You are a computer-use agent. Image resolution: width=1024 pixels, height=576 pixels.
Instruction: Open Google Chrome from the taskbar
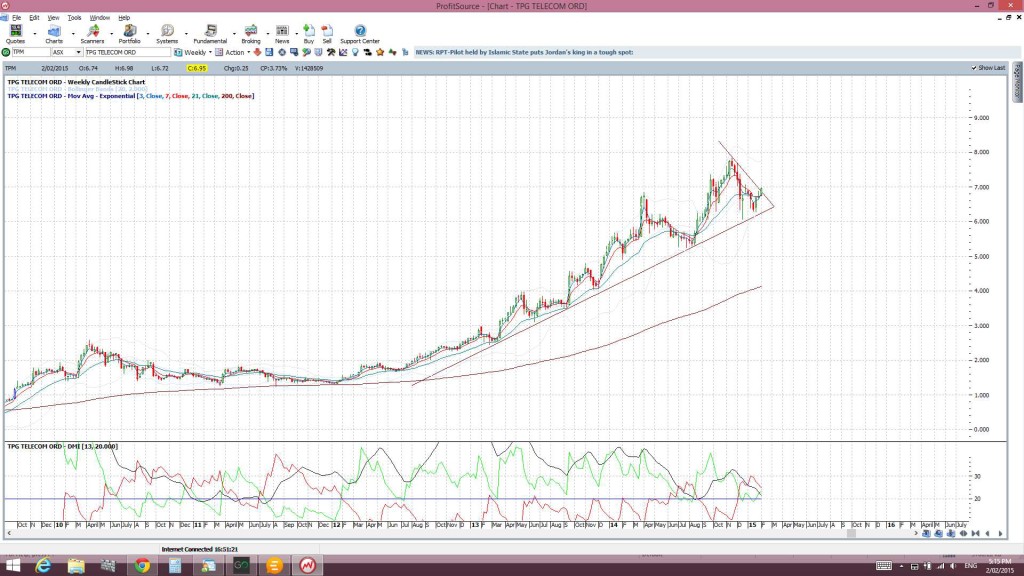(142, 566)
